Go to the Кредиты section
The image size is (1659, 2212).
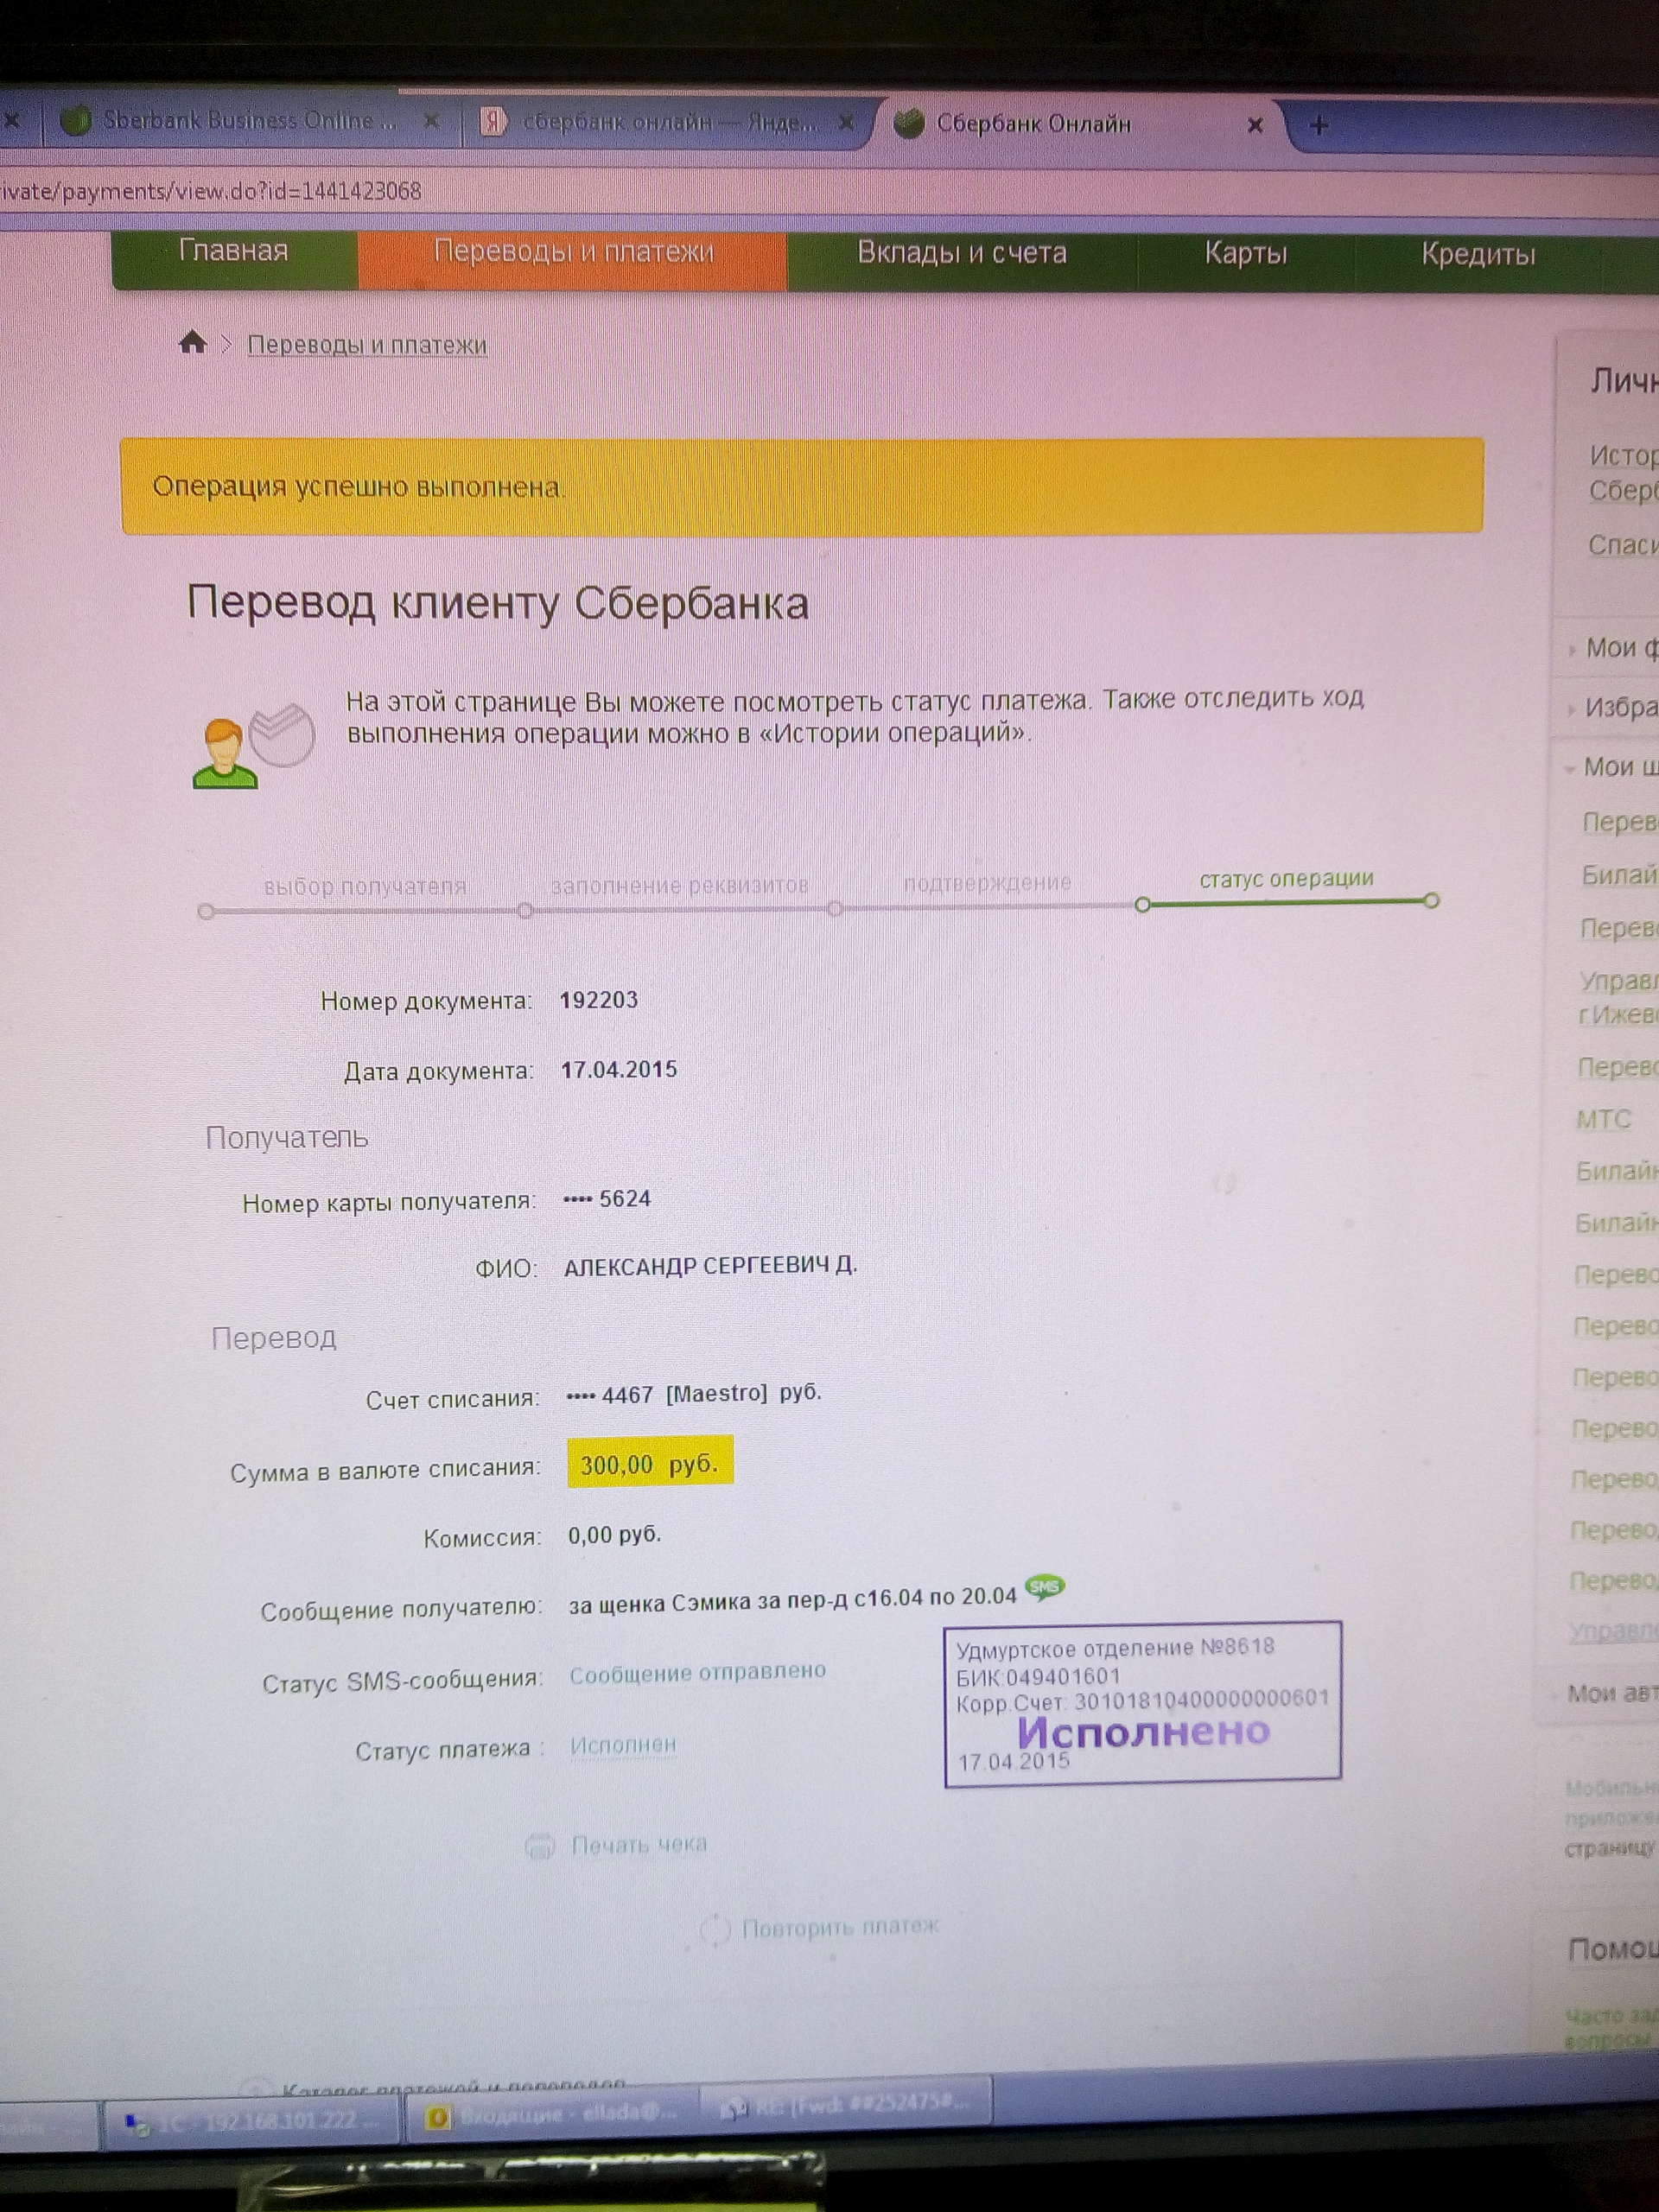pos(1478,254)
